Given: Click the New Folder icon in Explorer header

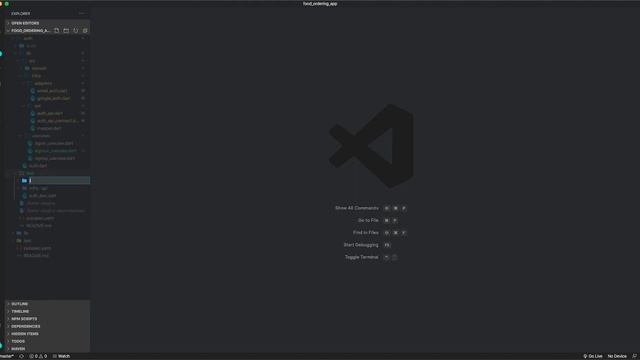Looking at the screenshot, I should coord(66,31).
